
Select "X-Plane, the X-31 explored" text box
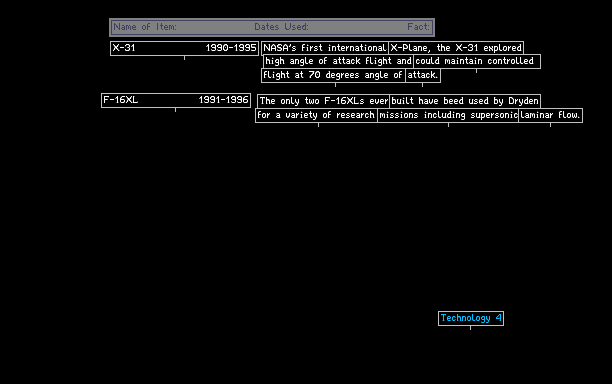(456, 48)
